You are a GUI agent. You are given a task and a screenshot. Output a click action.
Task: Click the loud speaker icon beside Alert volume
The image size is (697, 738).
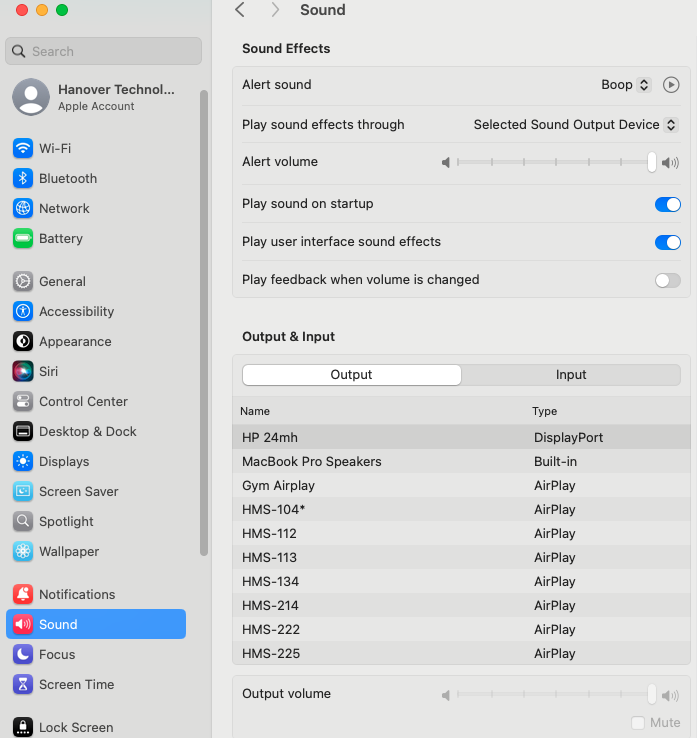pos(670,162)
